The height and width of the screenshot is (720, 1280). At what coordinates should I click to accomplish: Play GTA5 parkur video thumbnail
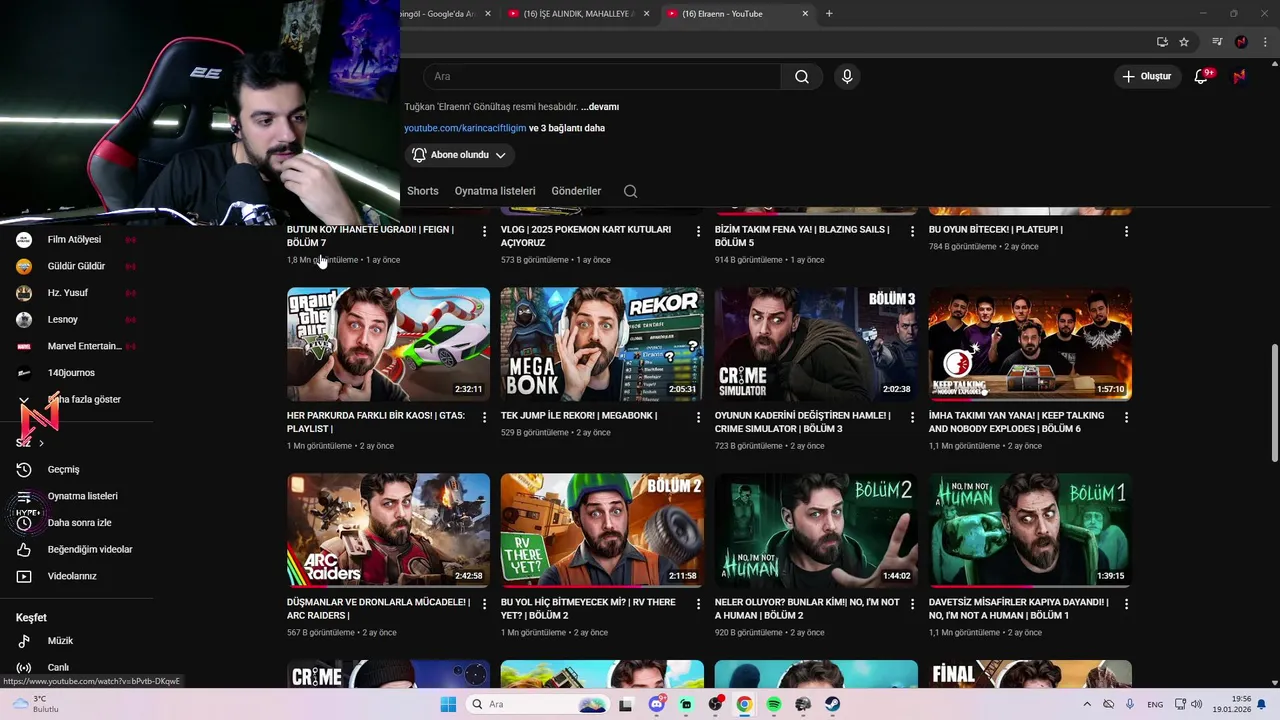click(388, 345)
